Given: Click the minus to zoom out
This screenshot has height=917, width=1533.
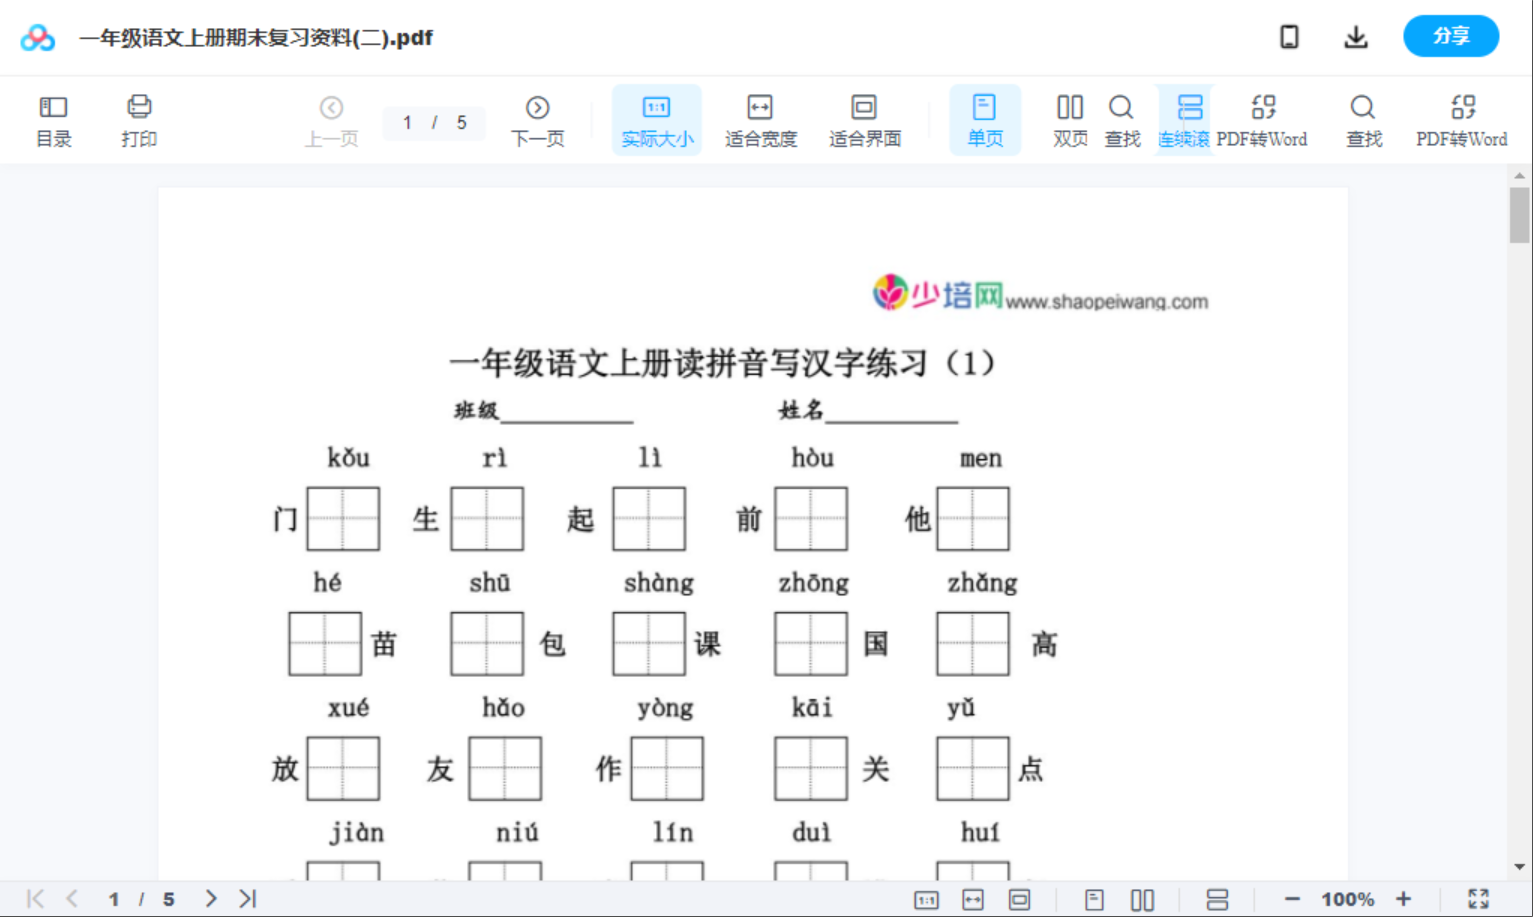Looking at the screenshot, I should [1294, 898].
